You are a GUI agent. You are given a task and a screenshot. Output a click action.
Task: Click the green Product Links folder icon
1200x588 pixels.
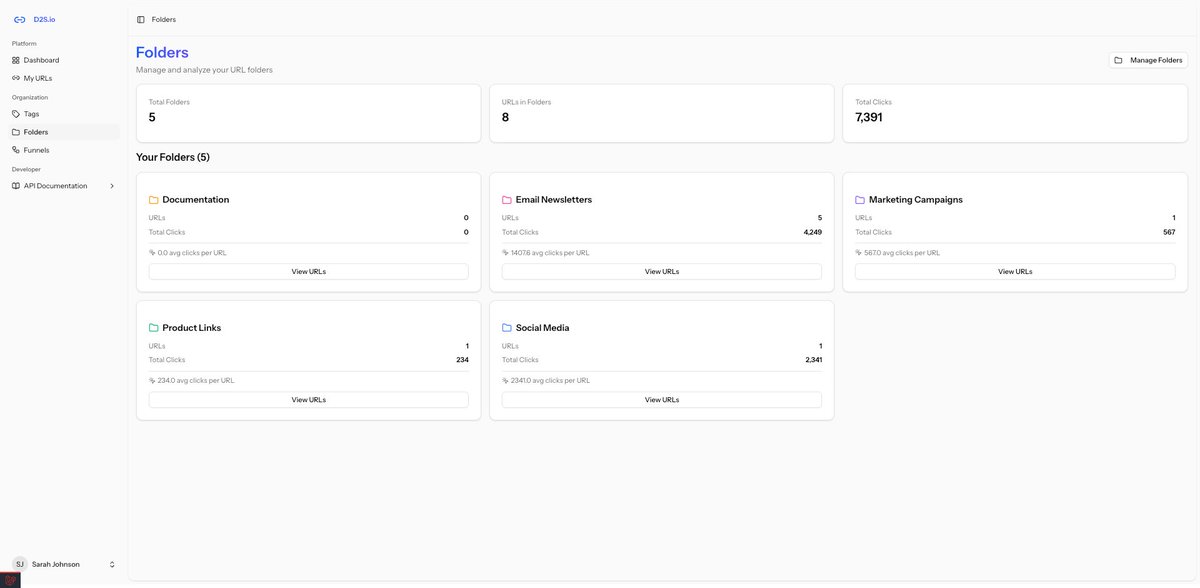(x=154, y=328)
